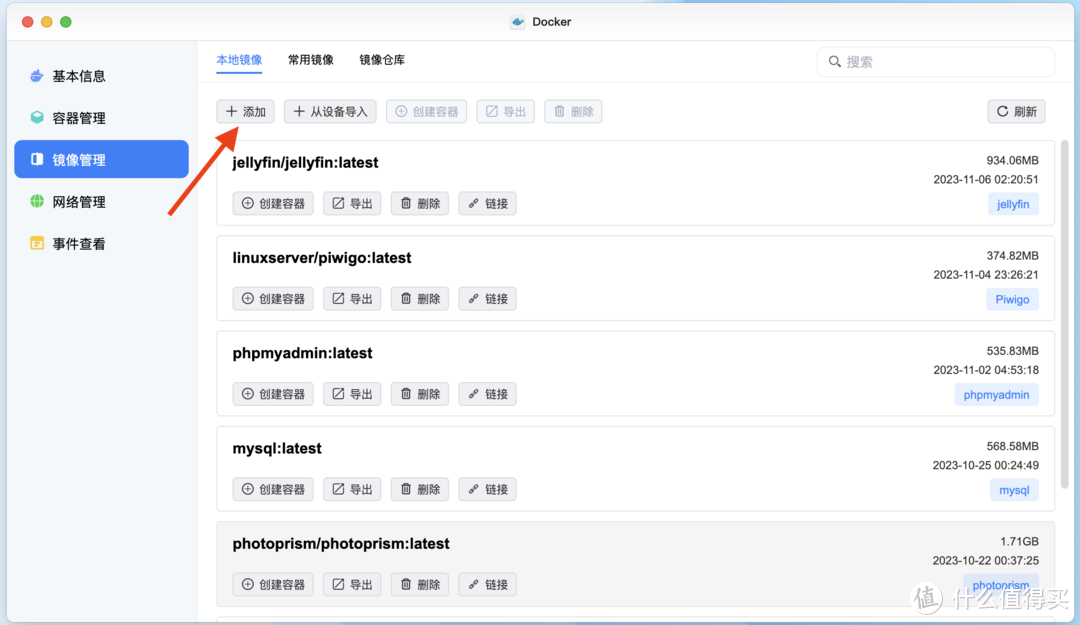The height and width of the screenshot is (625, 1080).
Task: Export the phpmyadmin:latest image
Action: click(x=353, y=393)
